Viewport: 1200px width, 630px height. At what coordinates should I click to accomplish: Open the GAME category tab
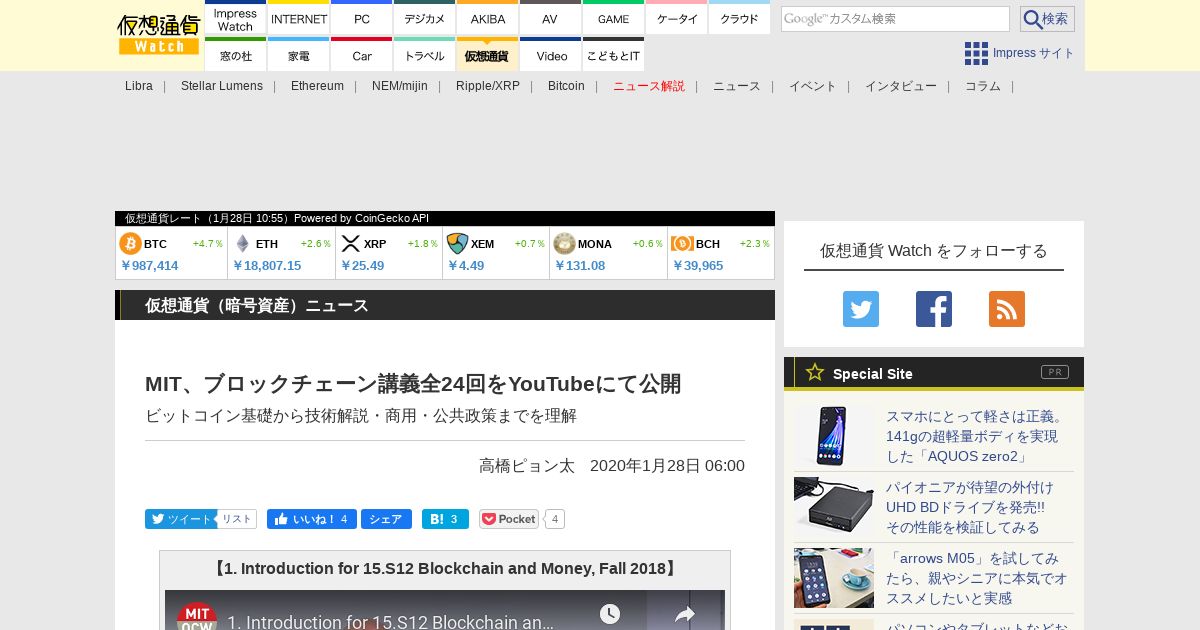(x=613, y=19)
